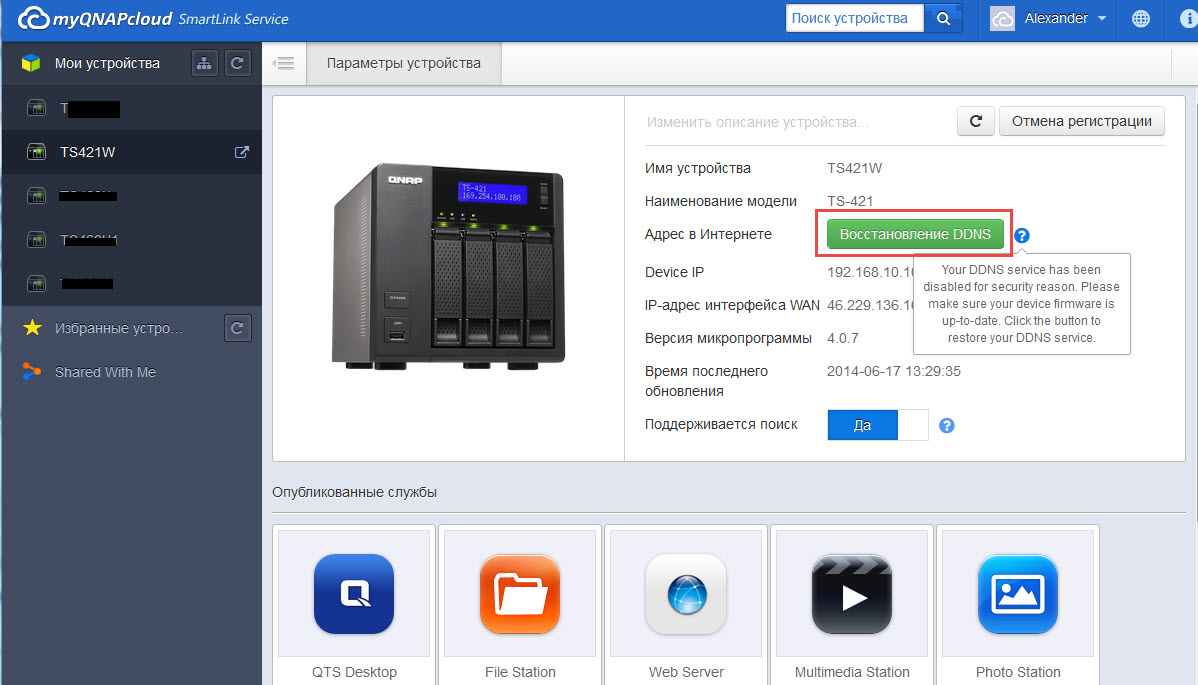The image size is (1198, 685).
Task: Click the cloud avatar icon beside Alexander
Action: 1002,18
